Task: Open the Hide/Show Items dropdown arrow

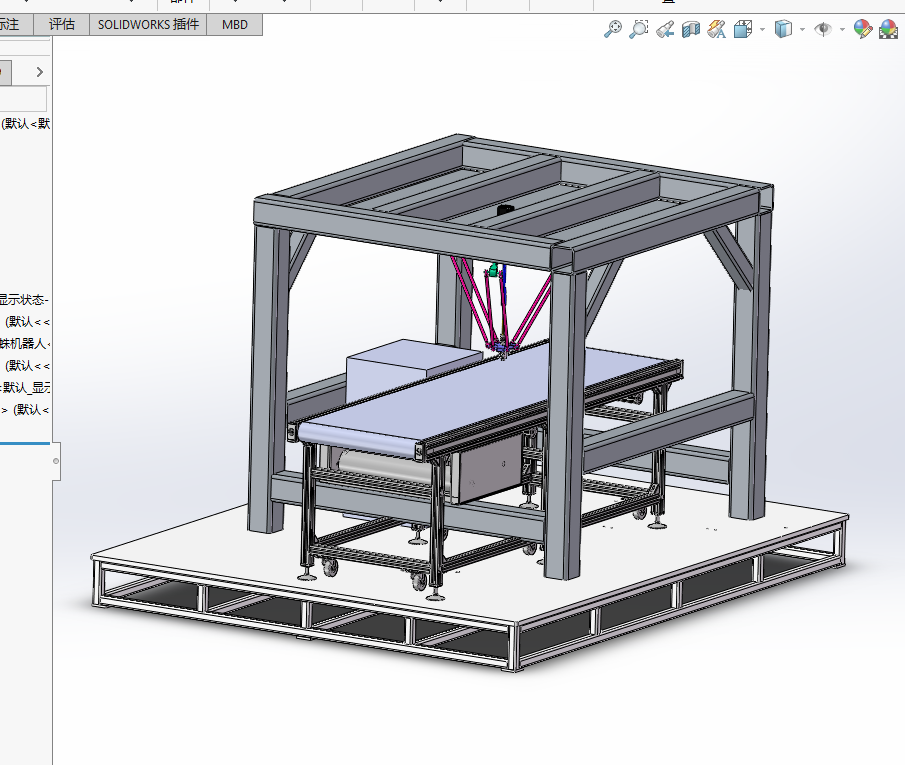Action: click(842, 29)
